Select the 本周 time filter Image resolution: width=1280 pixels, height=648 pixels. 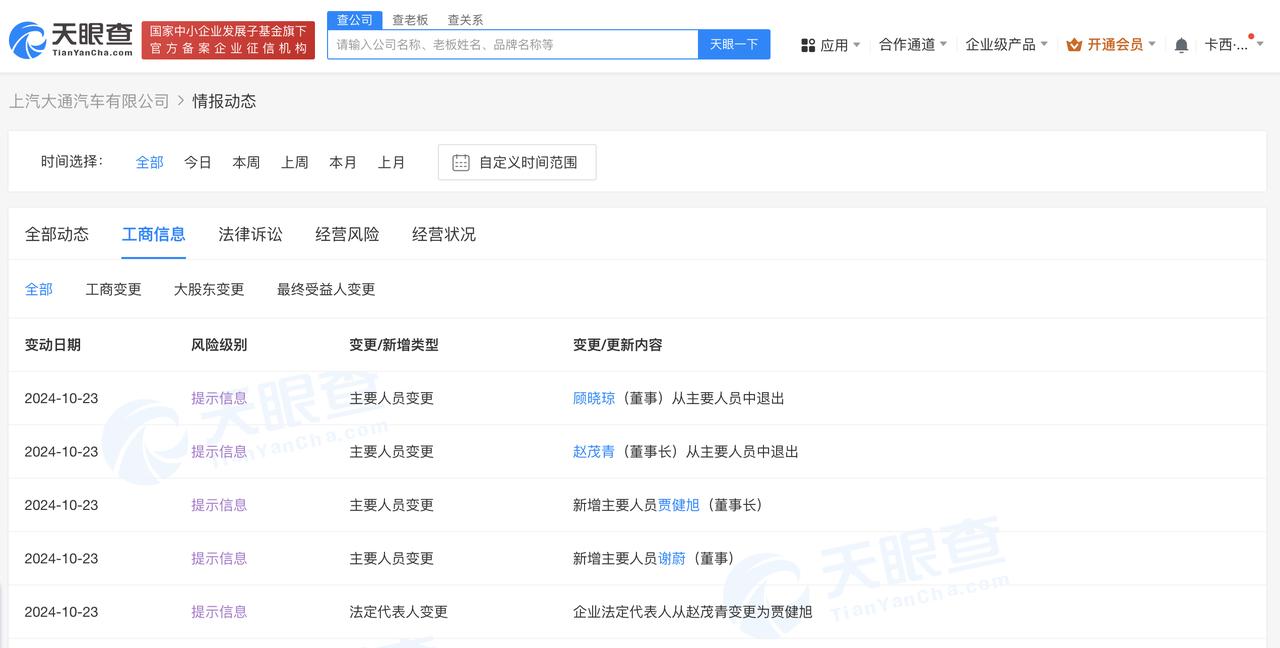[x=246, y=162]
